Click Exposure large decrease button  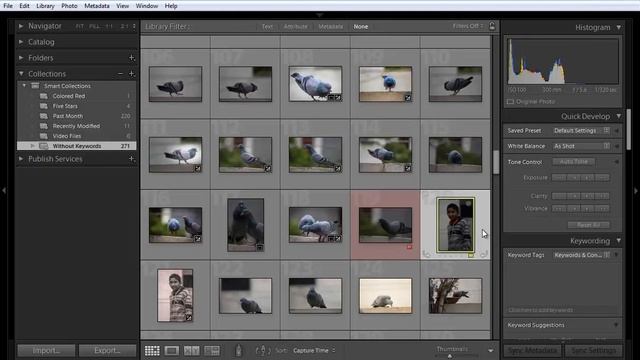[559, 178]
